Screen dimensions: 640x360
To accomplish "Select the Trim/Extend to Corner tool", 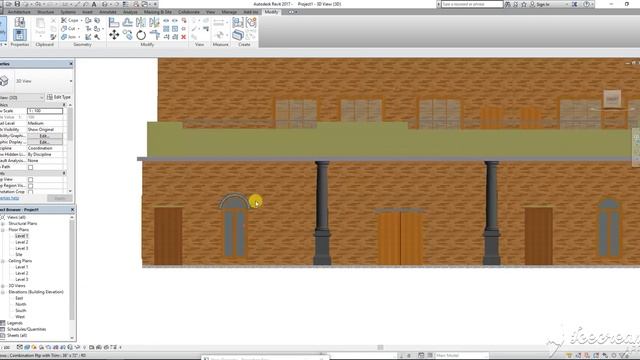I will click(x=154, y=35).
